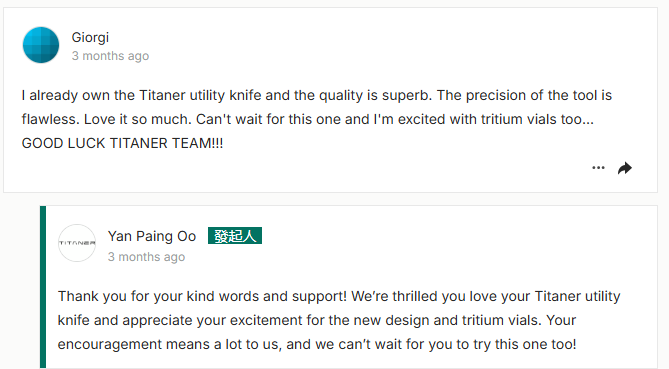Click the share arrow icon on Giorgi's comment
669x369 pixels.
pyautogui.click(x=625, y=168)
